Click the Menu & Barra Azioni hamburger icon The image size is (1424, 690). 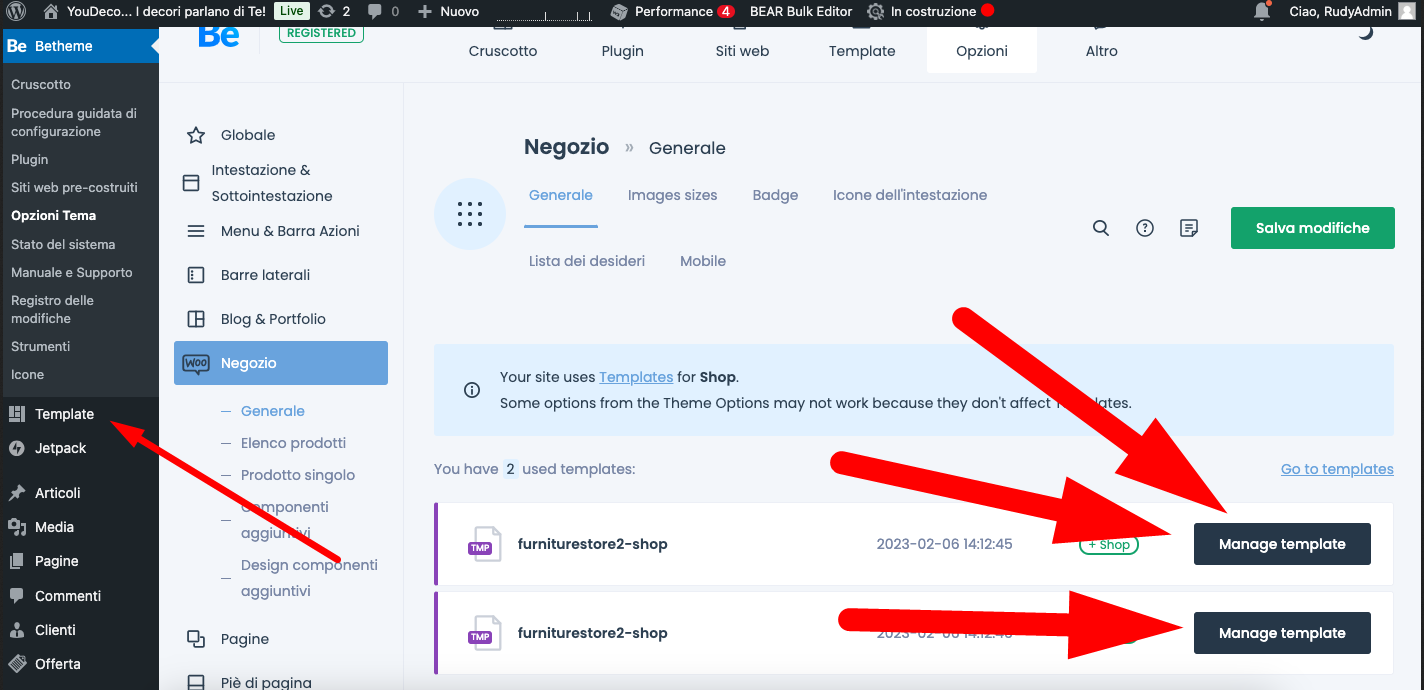coord(196,231)
